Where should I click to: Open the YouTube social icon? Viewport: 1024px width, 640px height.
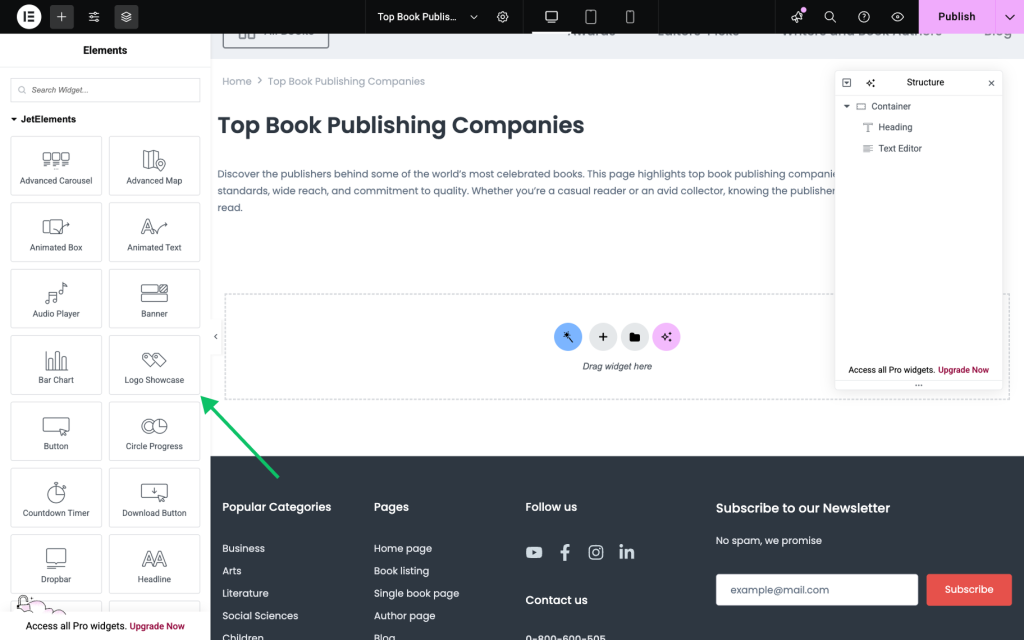coord(534,552)
